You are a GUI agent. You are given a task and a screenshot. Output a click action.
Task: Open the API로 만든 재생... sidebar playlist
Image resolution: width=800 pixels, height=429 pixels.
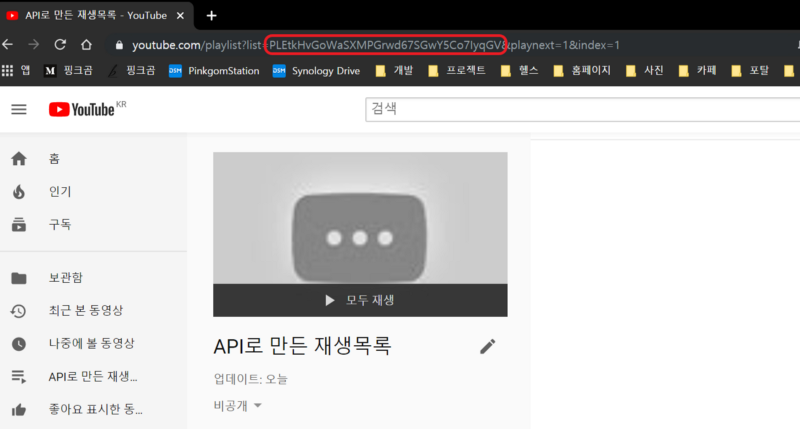(x=93, y=376)
